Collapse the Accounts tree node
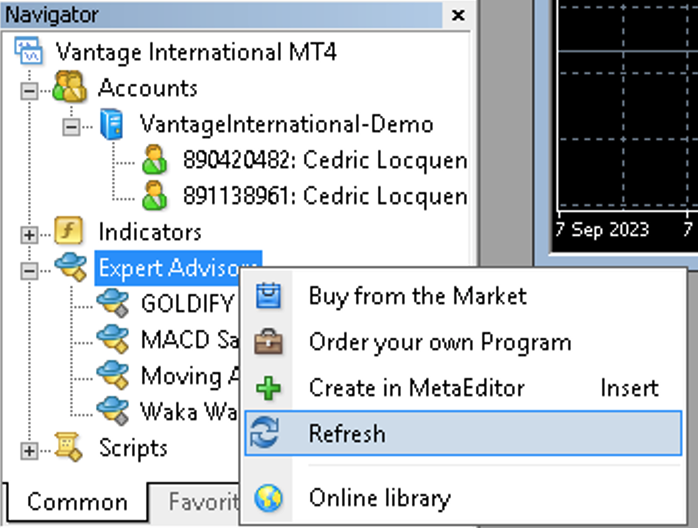Viewport: 698px width, 528px height. point(29,91)
